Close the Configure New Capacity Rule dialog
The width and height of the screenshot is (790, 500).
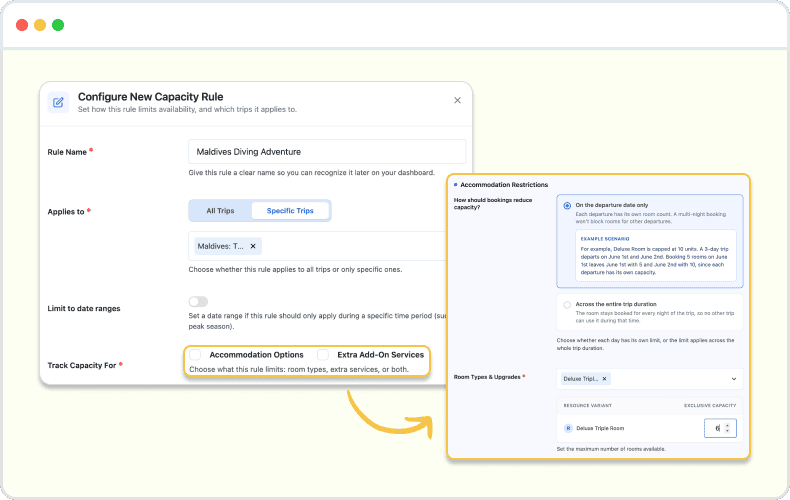[457, 100]
